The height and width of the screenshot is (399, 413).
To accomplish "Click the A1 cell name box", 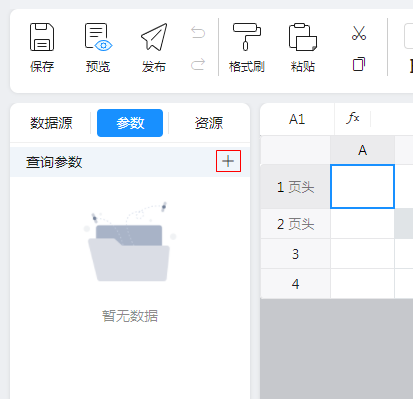I will pyautogui.click(x=297, y=119).
